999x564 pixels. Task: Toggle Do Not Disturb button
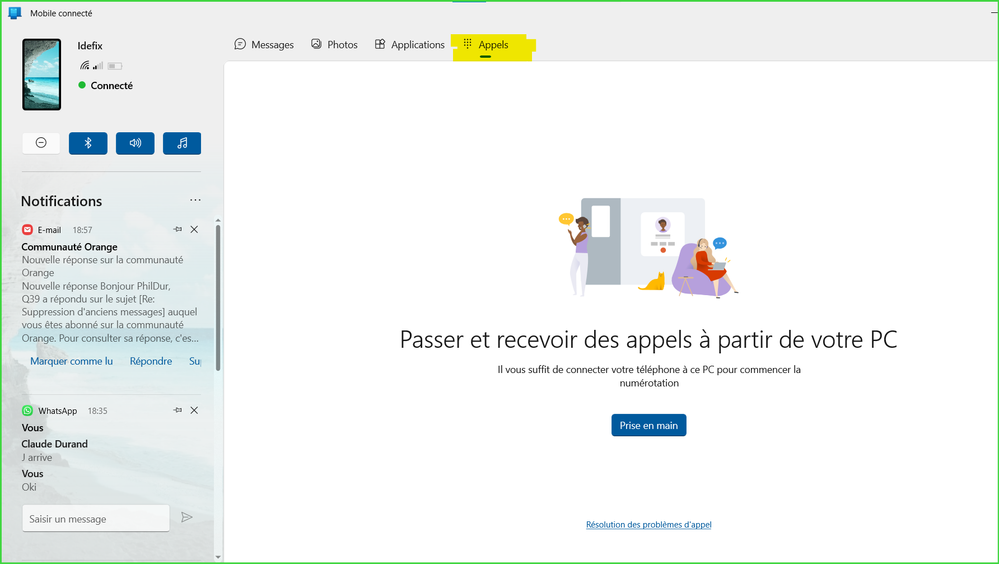[x=41, y=143]
